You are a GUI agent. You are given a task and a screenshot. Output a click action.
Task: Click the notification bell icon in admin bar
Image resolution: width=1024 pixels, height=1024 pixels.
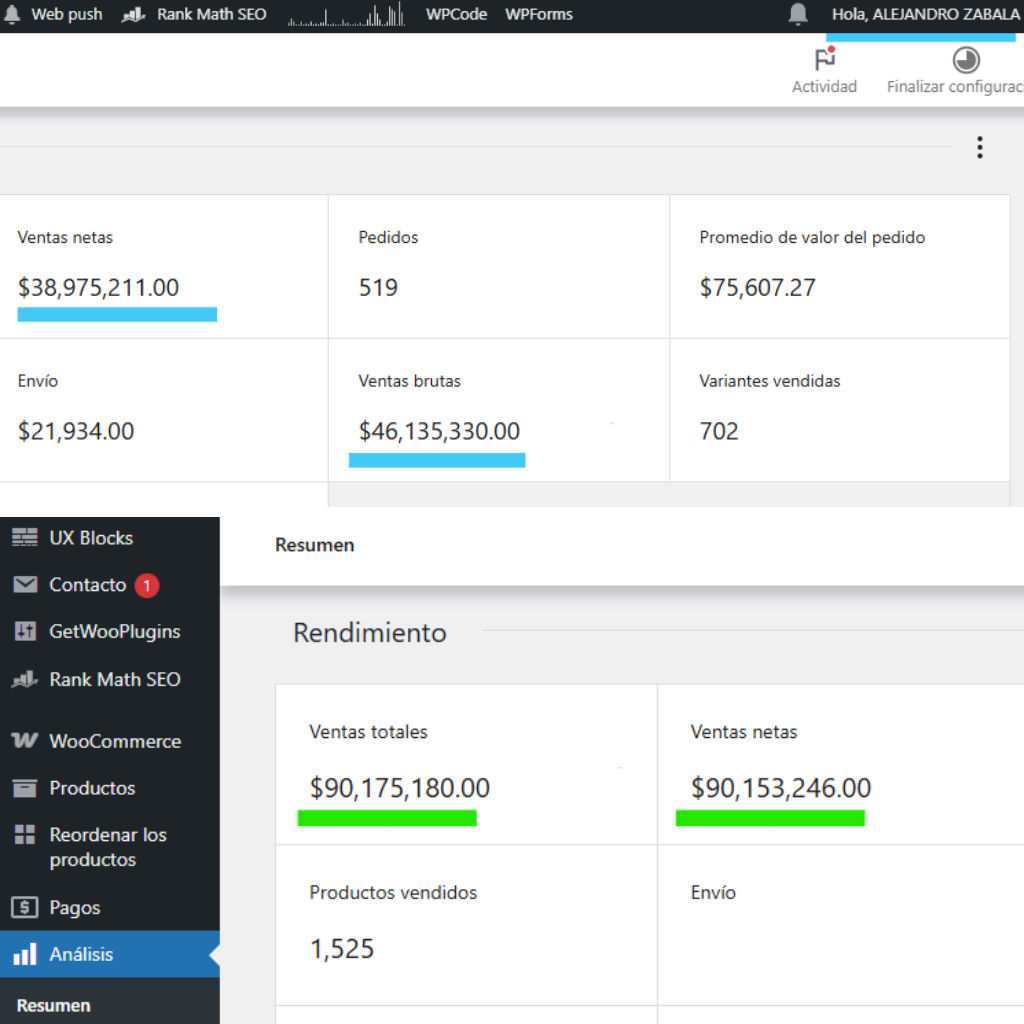798,14
